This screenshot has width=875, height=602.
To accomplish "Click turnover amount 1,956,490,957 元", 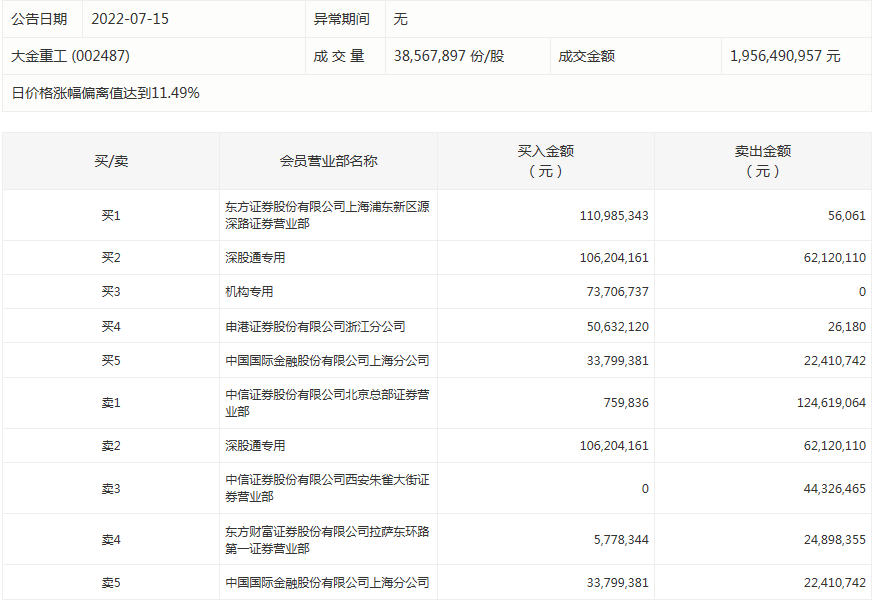I will [x=785, y=56].
